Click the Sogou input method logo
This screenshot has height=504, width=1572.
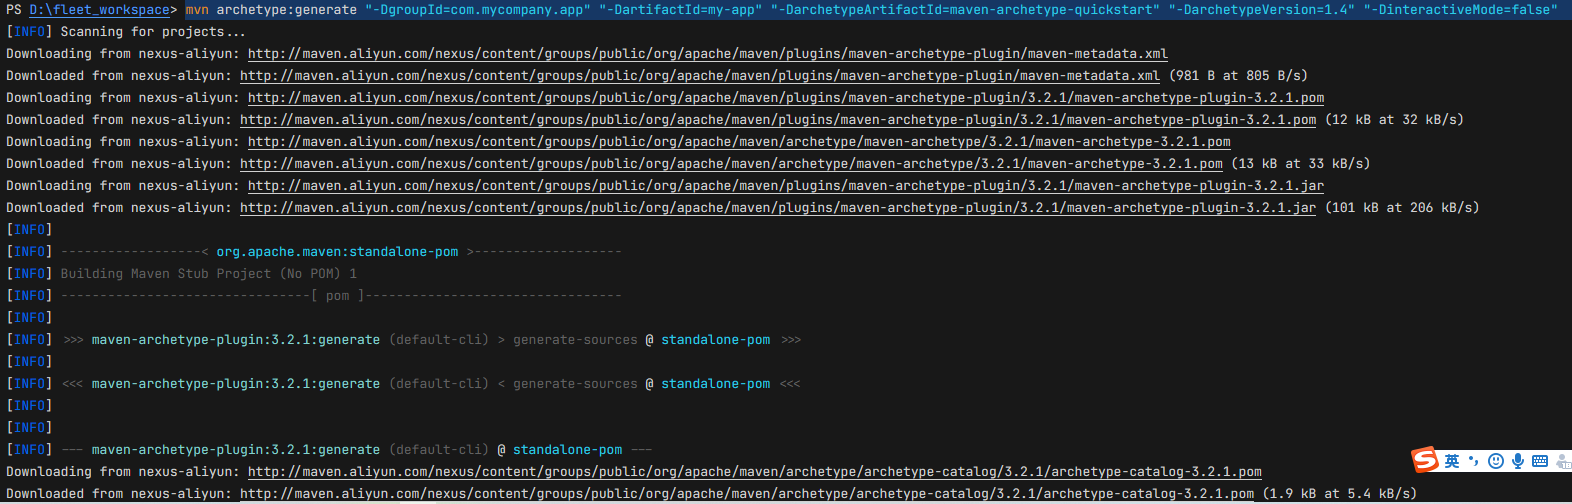coord(1425,460)
